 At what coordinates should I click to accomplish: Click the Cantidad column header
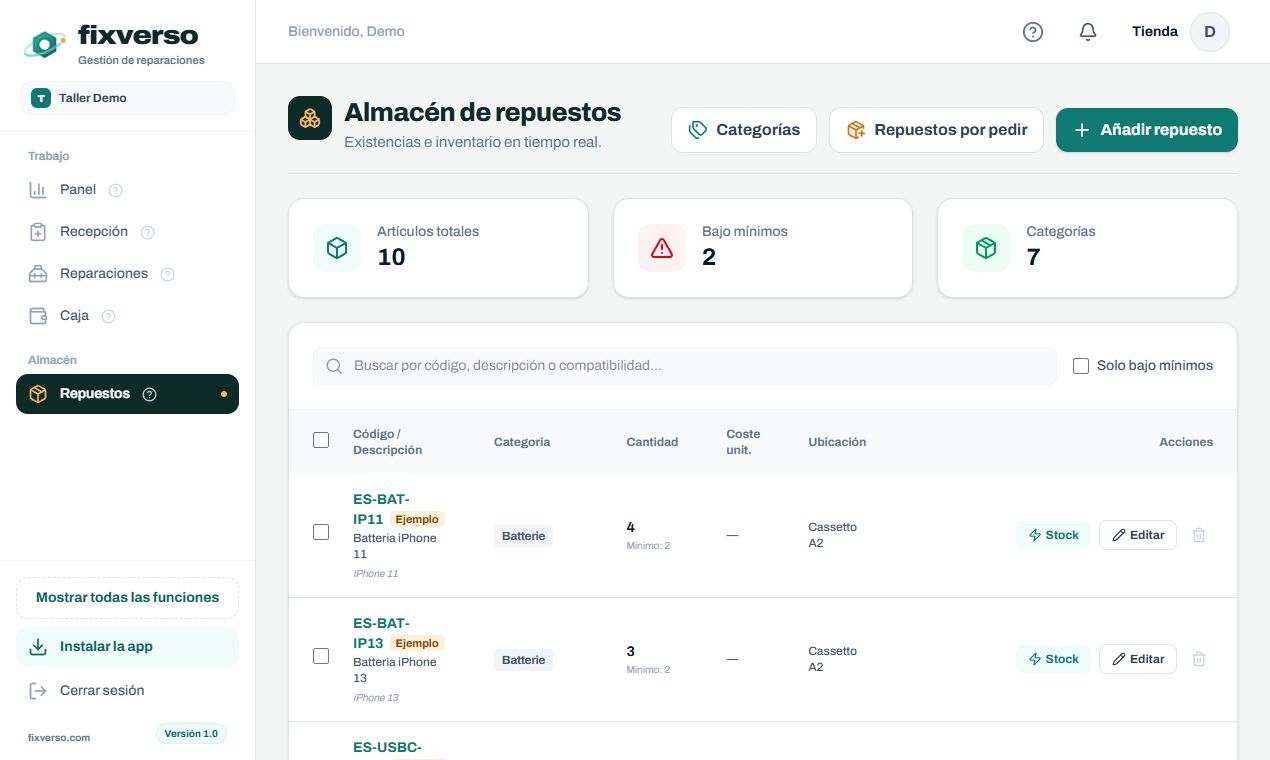pos(652,442)
